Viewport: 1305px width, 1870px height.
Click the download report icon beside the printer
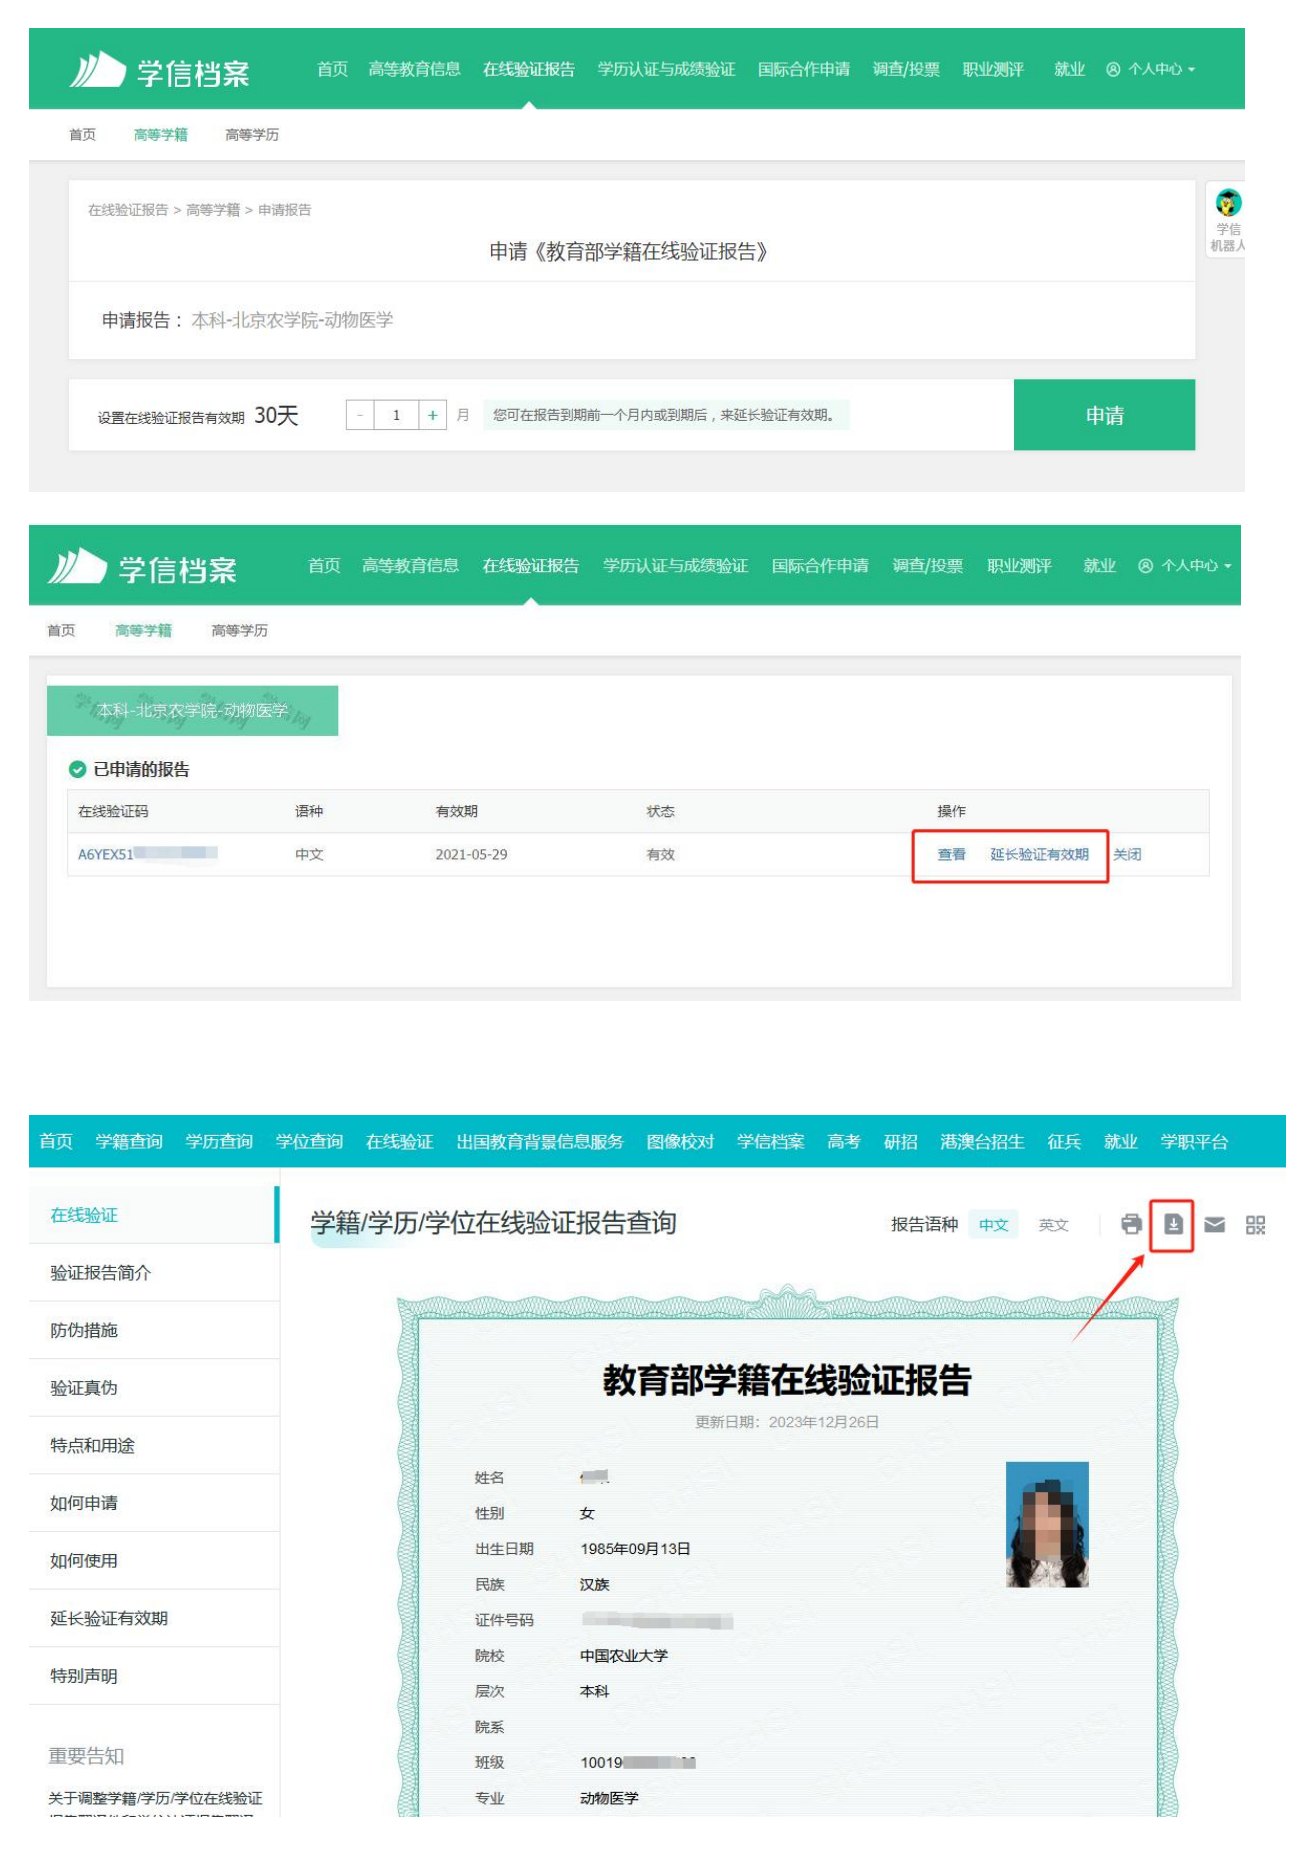(1173, 1224)
